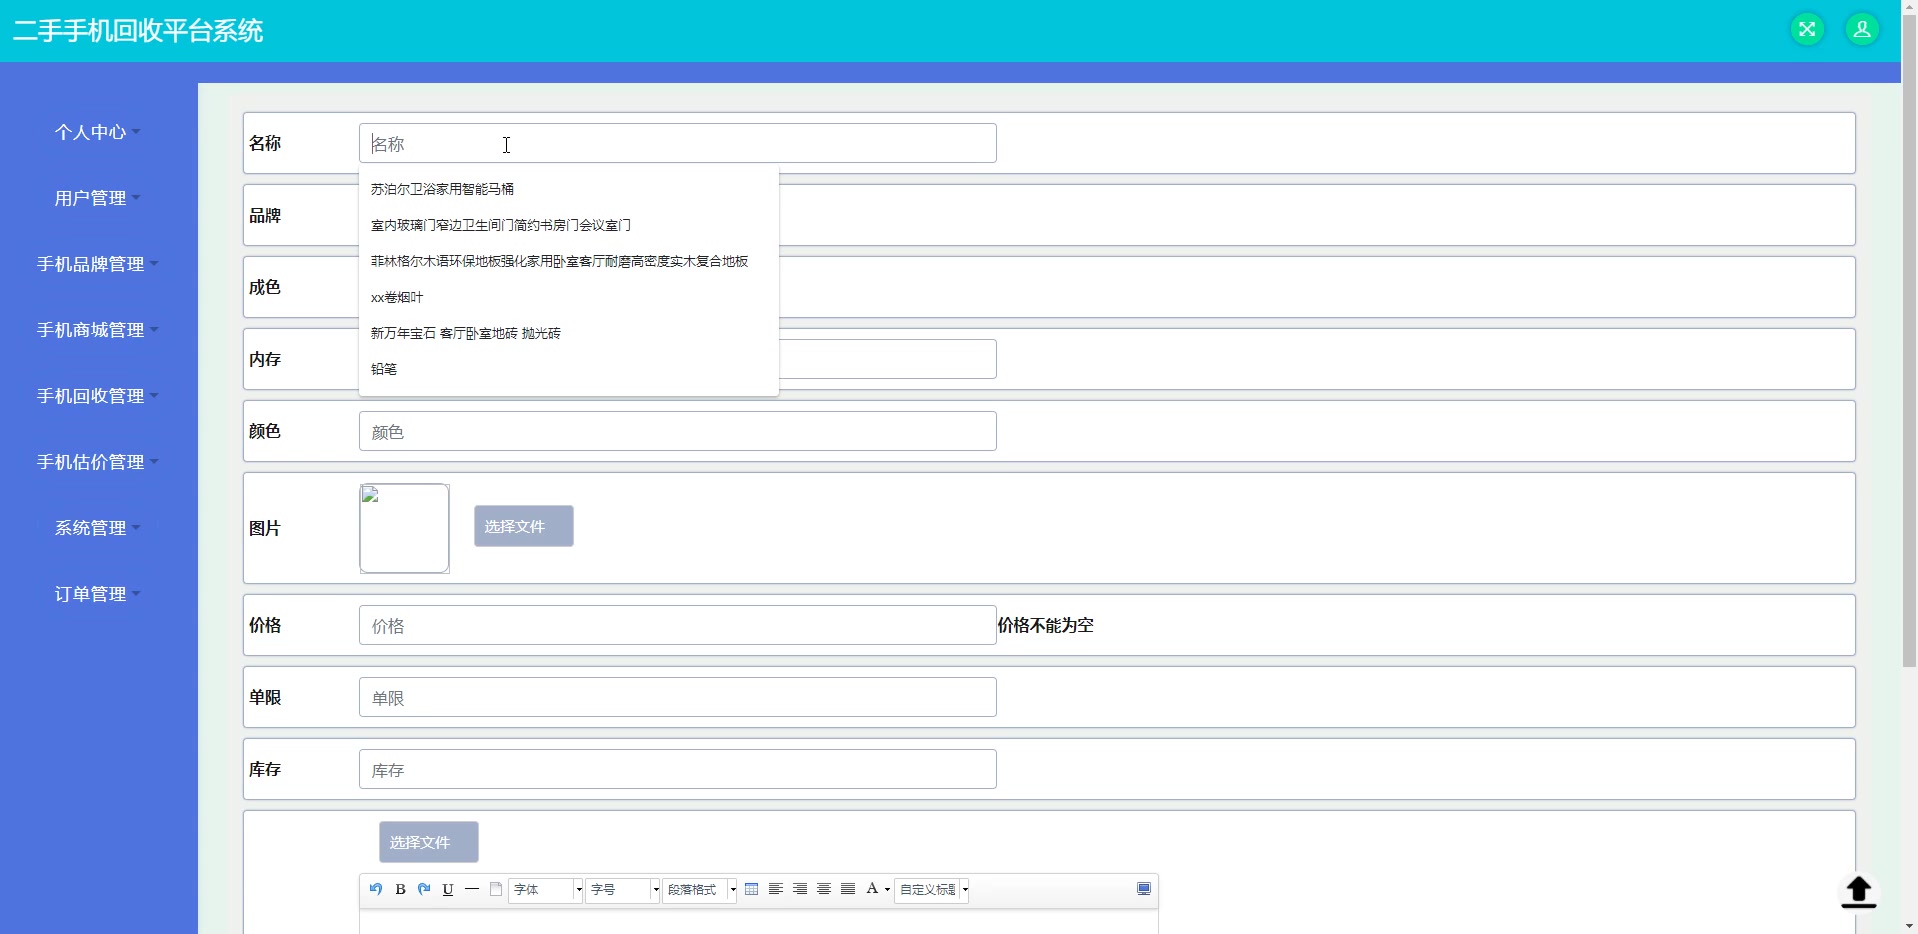Open user profile icon in header
The width and height of the screenshot is (1918, 934).
pyautogui.click(x=1862, y=29)
